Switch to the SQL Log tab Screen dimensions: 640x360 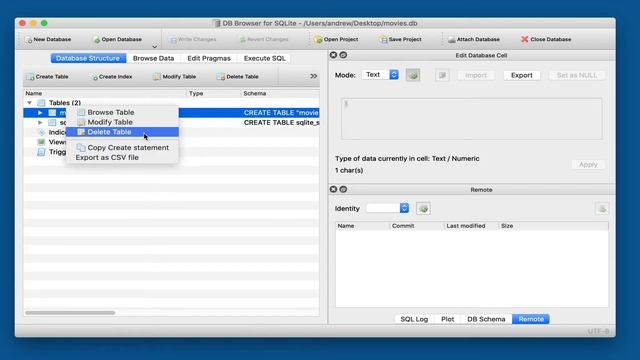pos(414,319)
